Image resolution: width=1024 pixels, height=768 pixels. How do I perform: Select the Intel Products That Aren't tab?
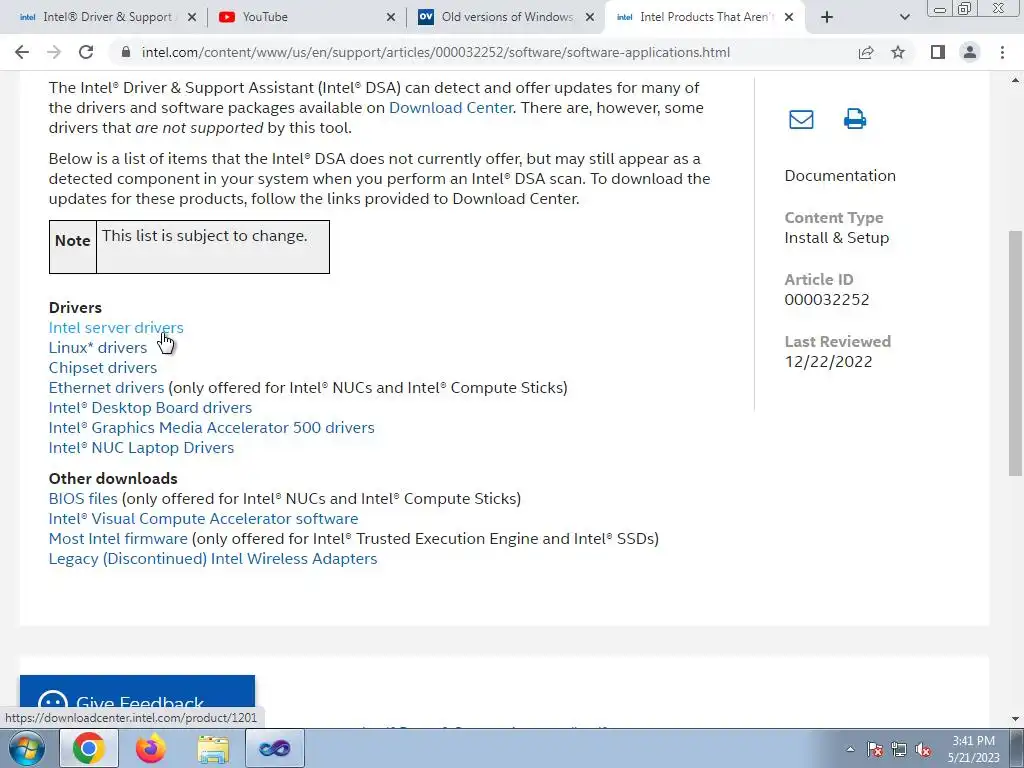[703, 17]
